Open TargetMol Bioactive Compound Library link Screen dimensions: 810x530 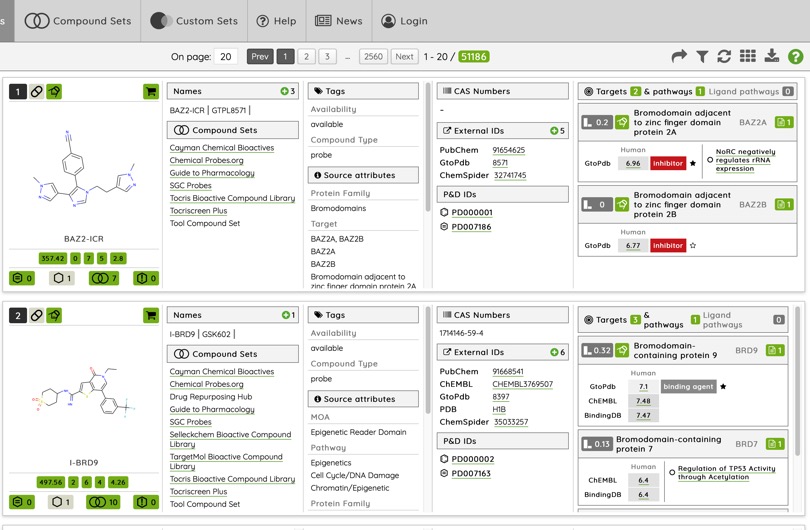[x=226, y=461]
